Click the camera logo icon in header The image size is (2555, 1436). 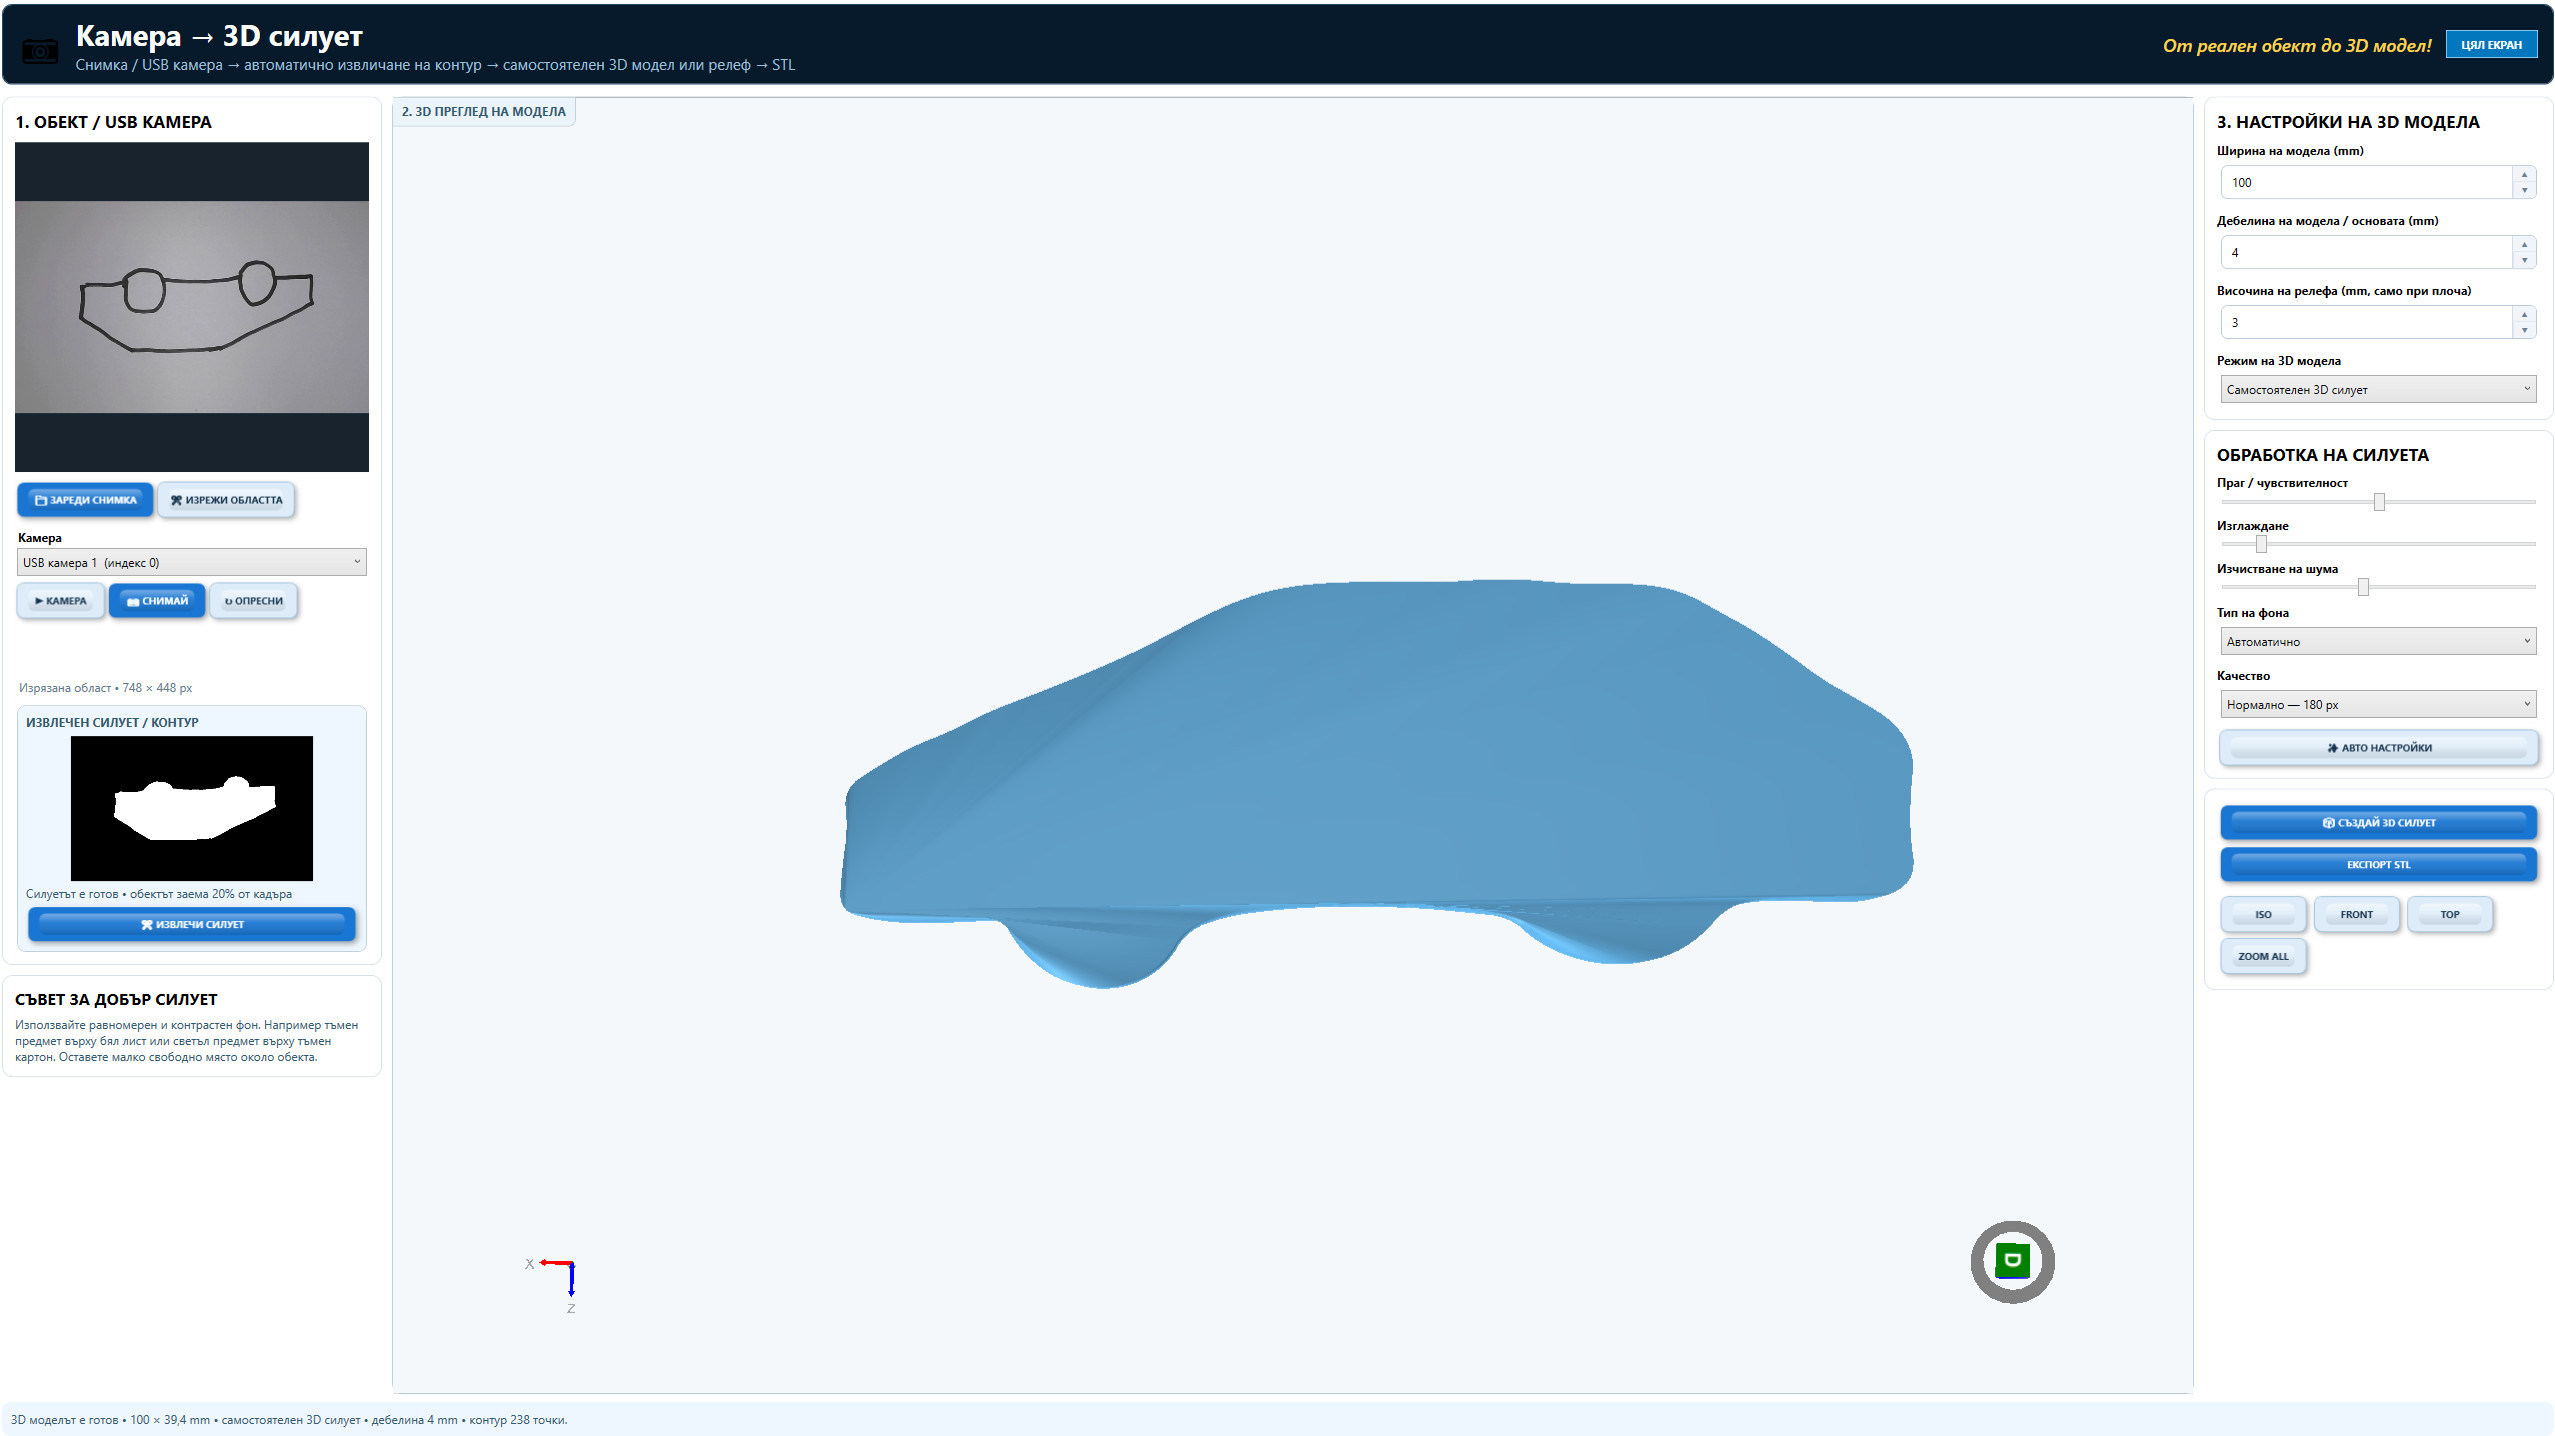coord(40,50)
